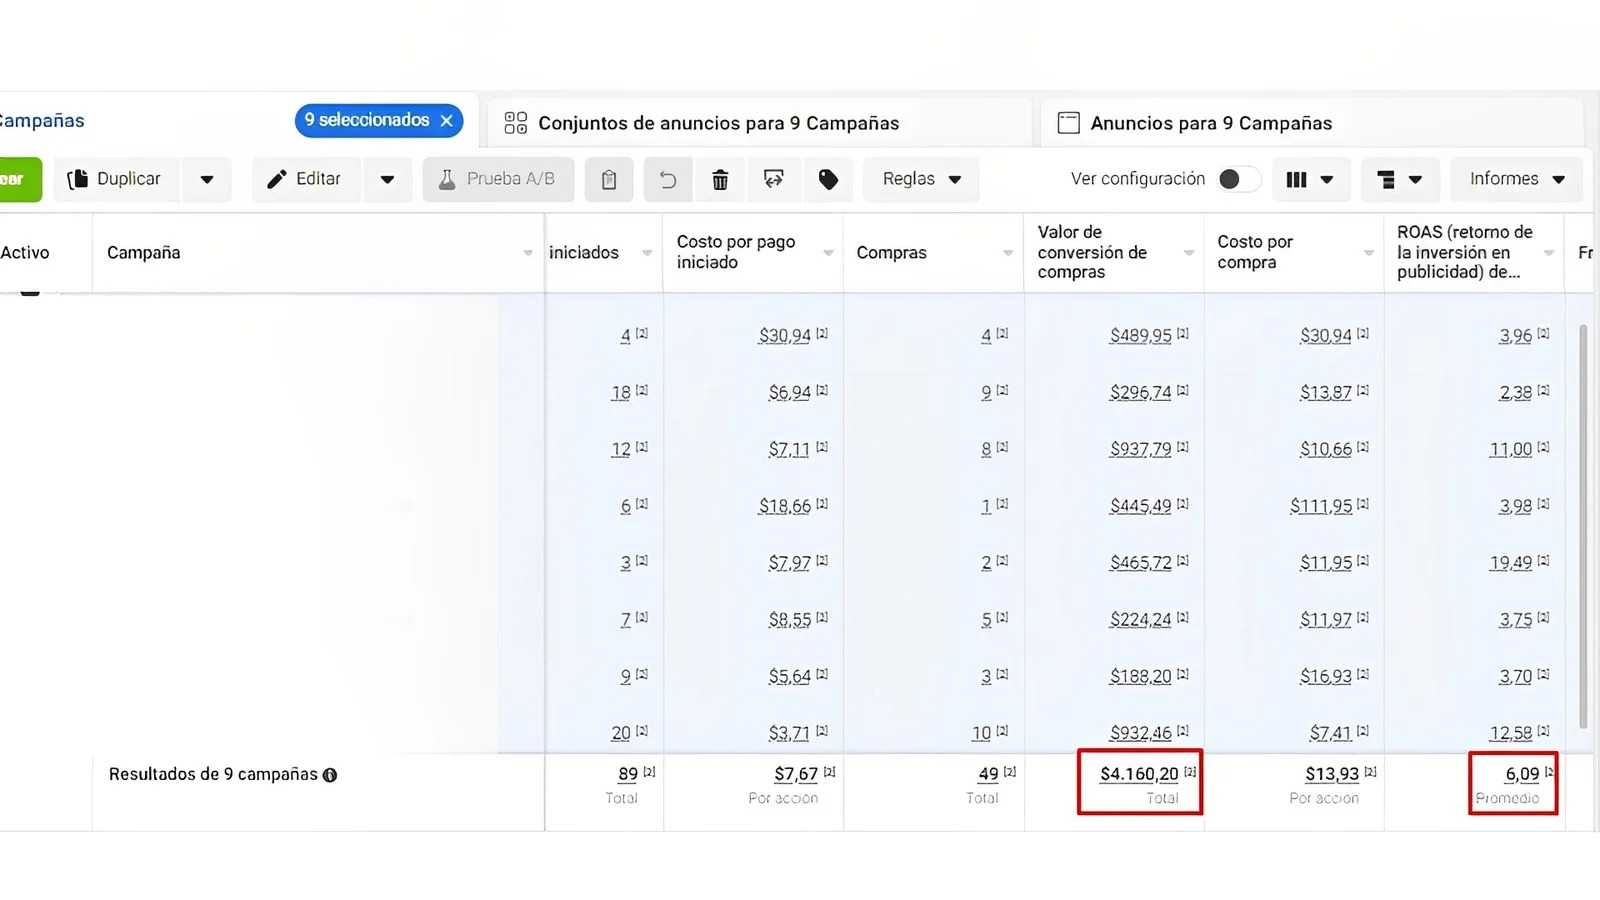Open Valor de conversión de compras column arrow
The width and height of the screenshot is (1600, 900).
pyautogui.click(x=1189, y=253)
